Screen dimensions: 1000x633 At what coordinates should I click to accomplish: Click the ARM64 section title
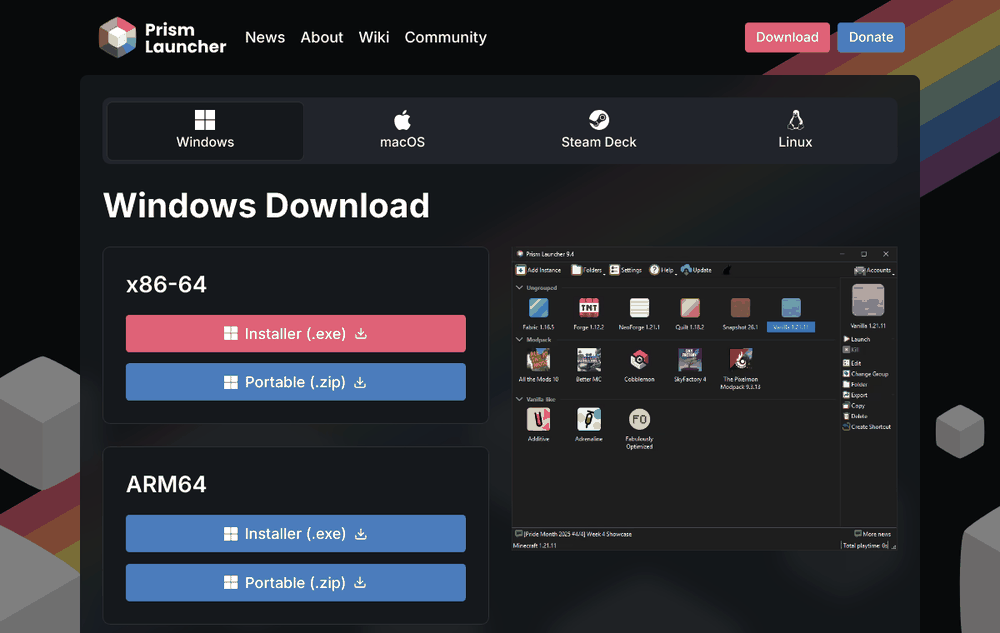(x=166, y=484)
